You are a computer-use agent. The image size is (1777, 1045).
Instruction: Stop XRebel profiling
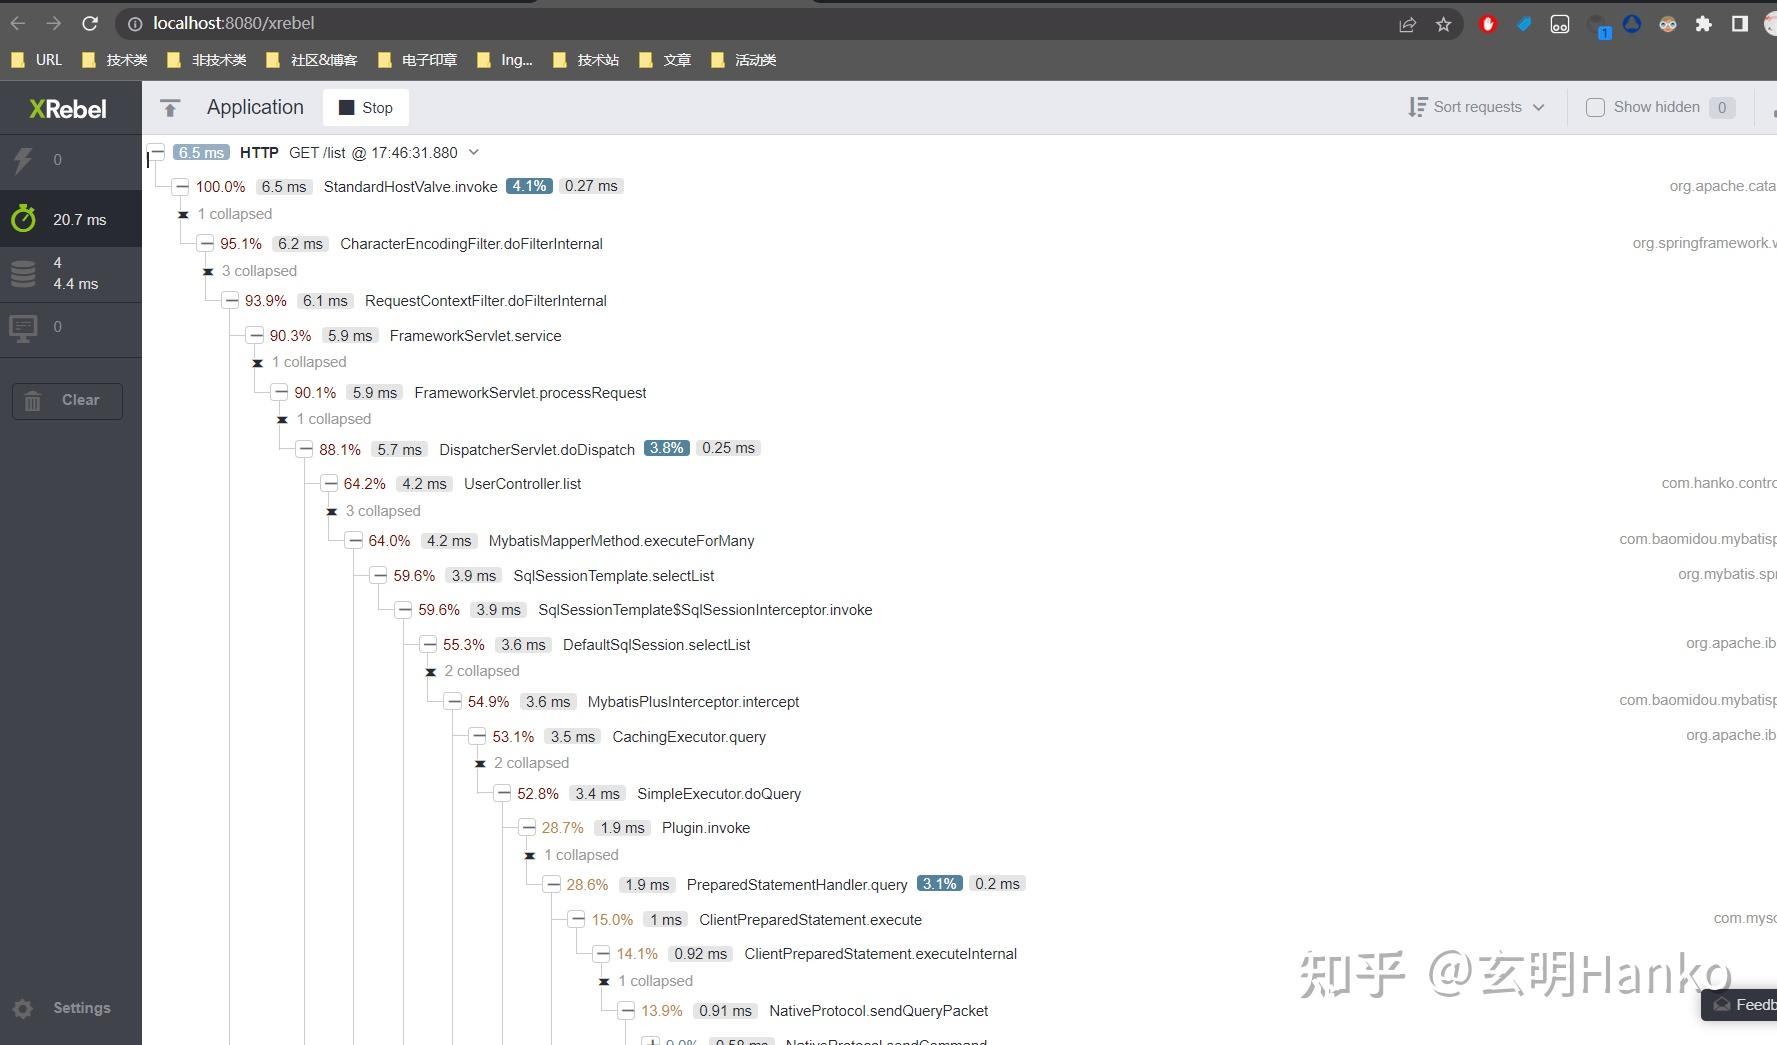coord(366,108)
